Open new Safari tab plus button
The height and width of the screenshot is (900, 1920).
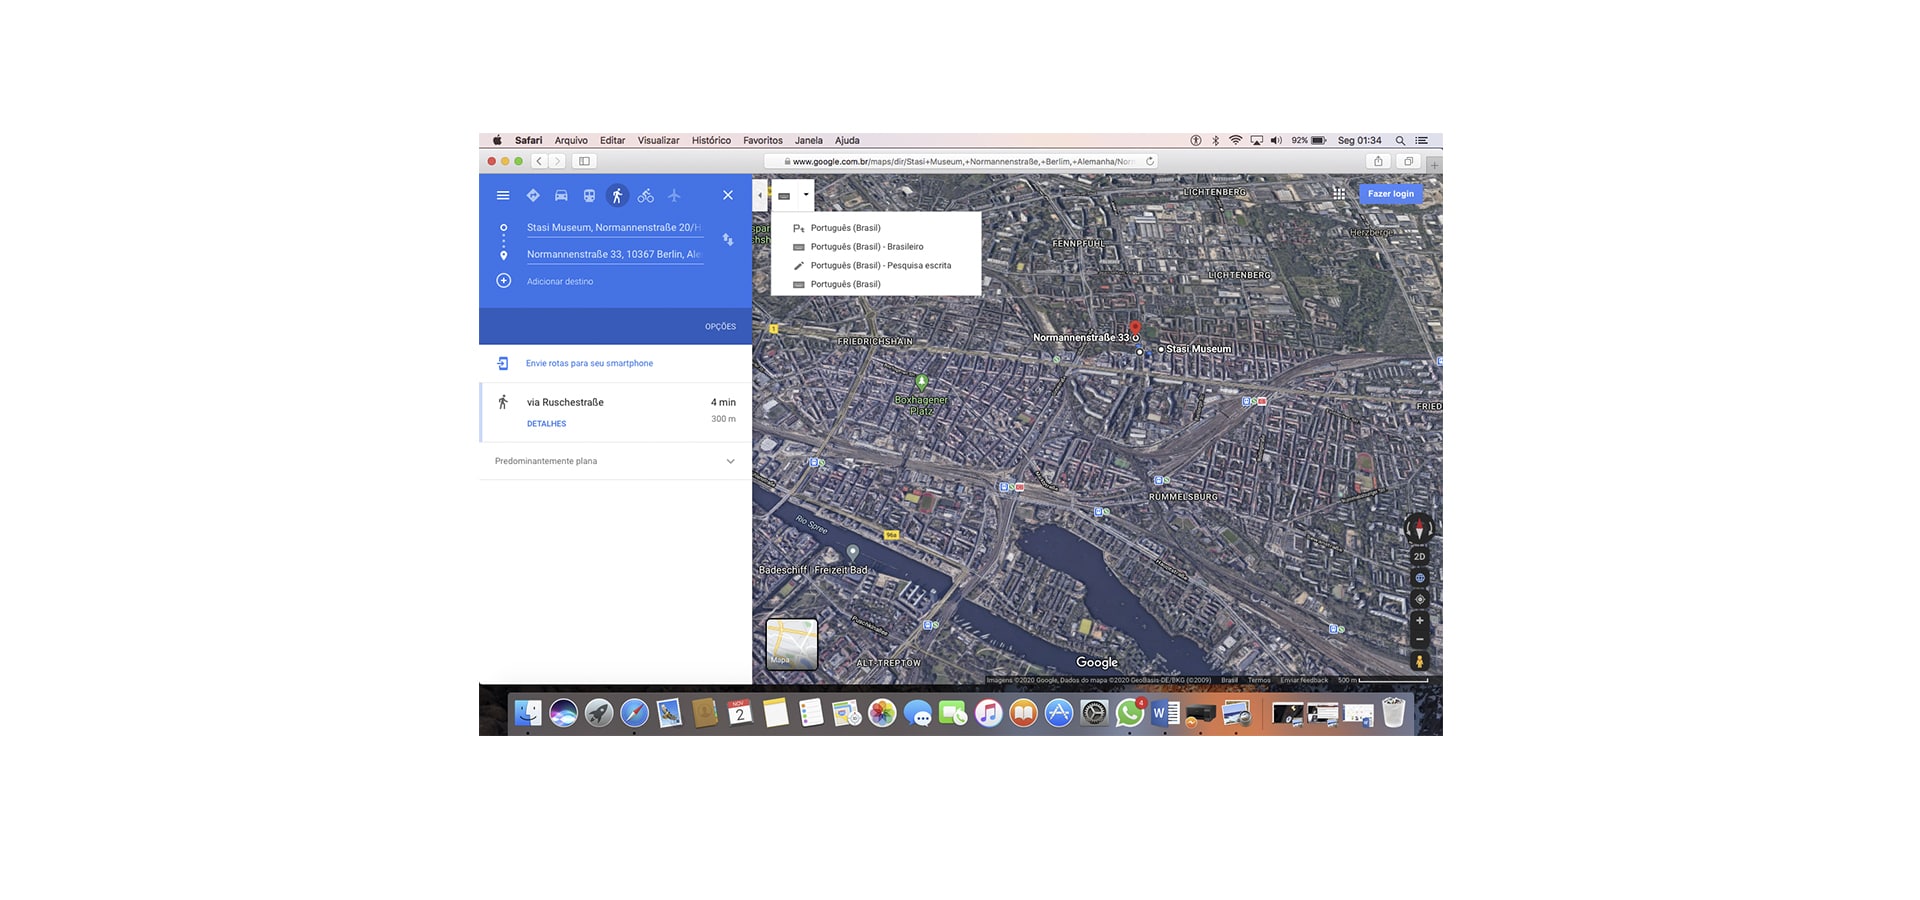(x=1434, y=165)
